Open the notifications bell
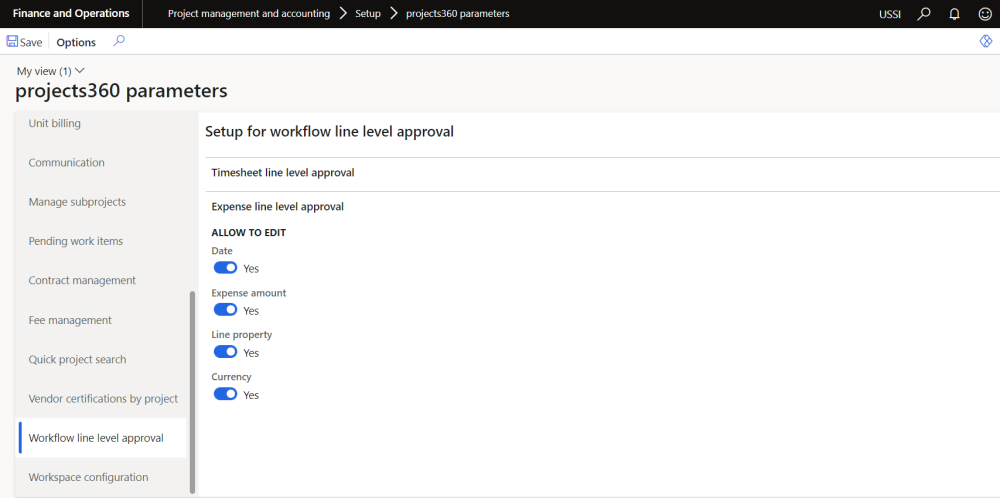This screenshot has width=1000, height=498. [955, 14]
